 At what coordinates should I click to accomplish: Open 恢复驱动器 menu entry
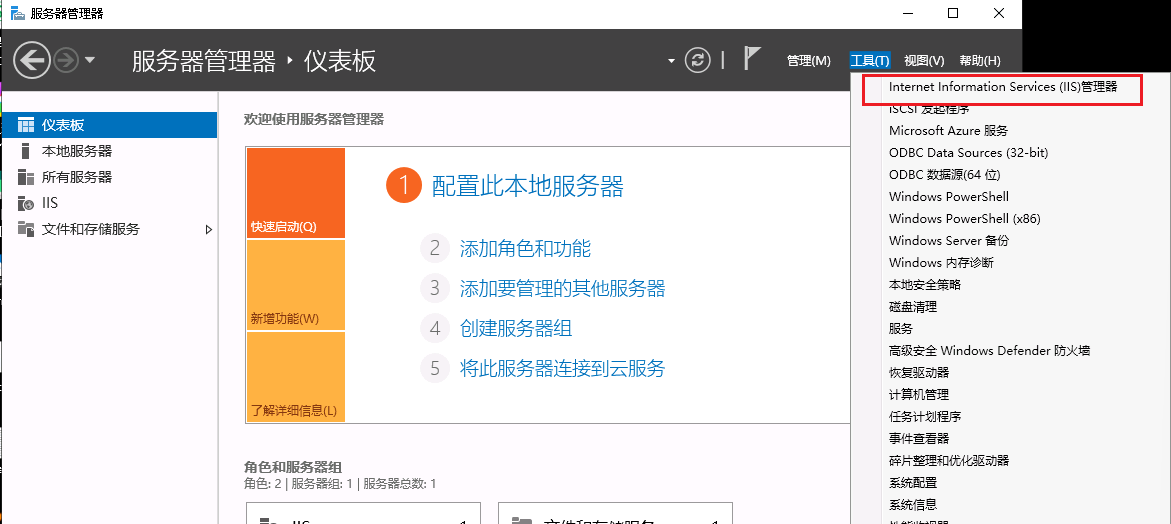[x=919, y=372]
